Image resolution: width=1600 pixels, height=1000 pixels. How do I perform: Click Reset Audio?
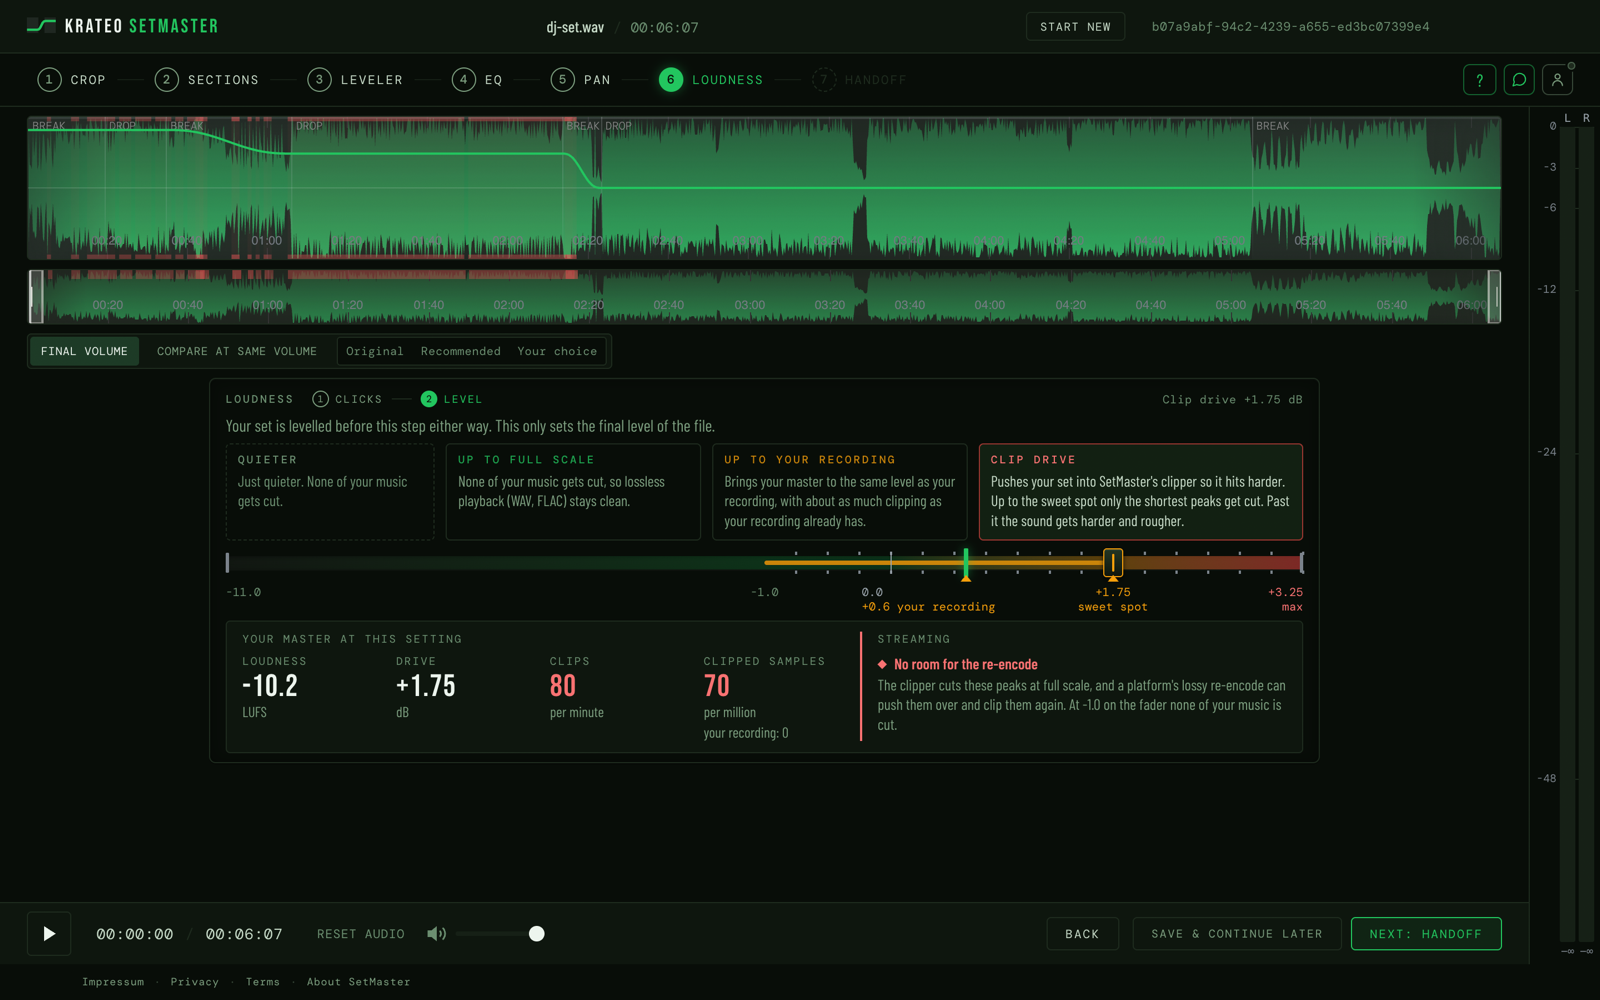361,934
